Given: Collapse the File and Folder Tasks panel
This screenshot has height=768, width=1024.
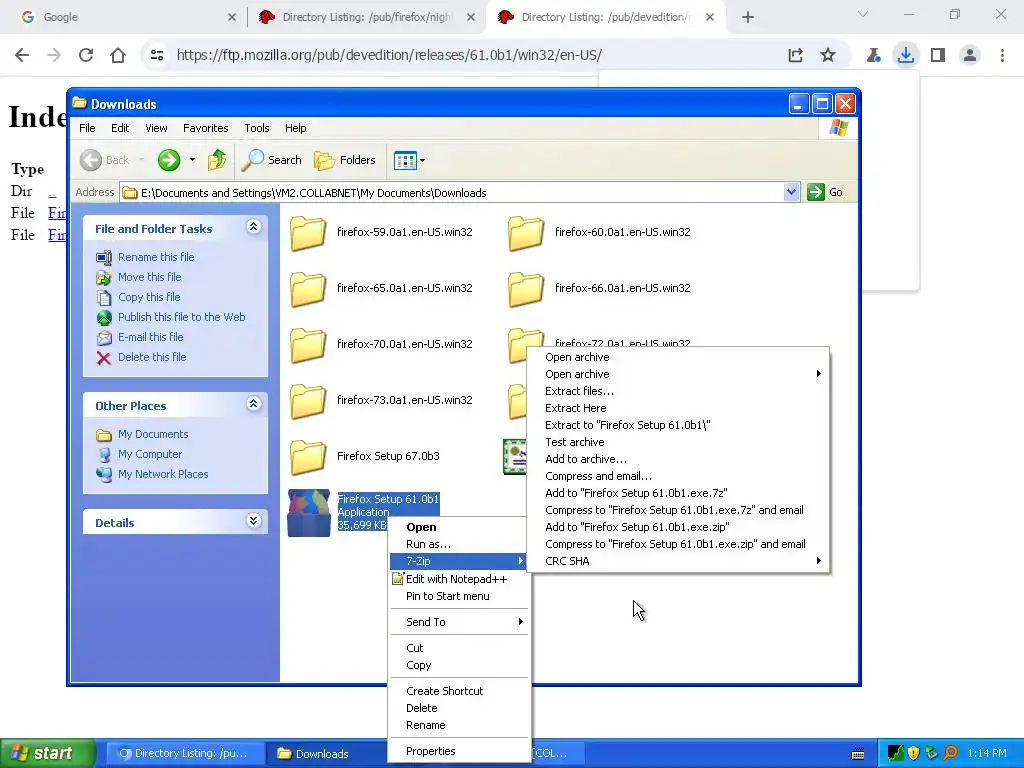Looking at the screenshot, I should coord(253,227).
